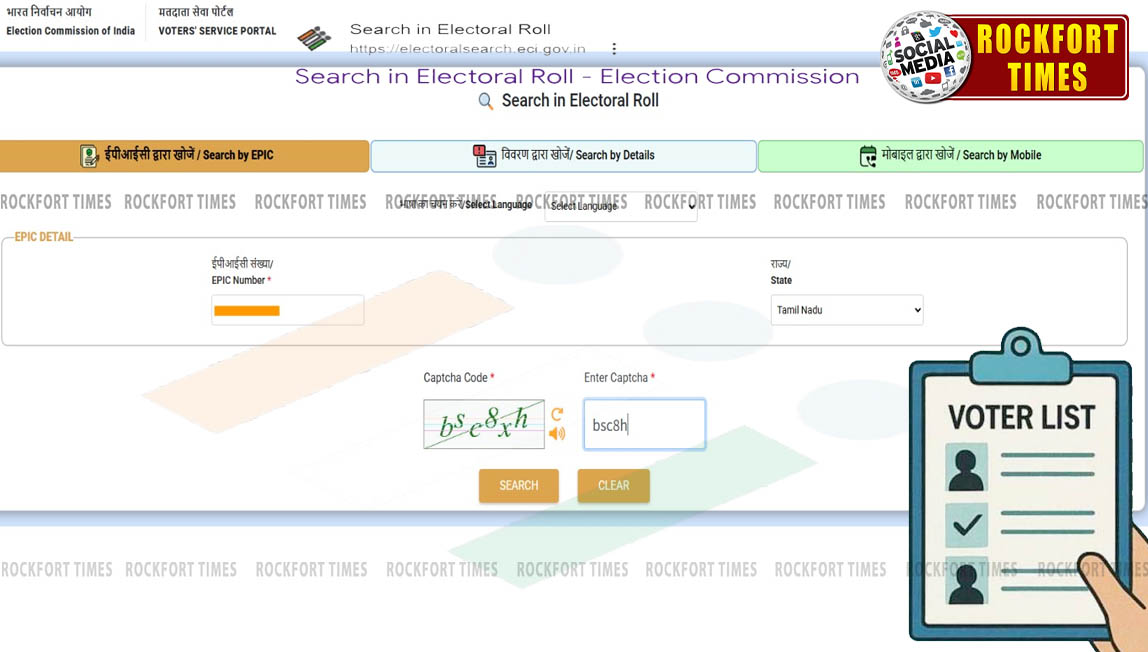Viewport: 1148px width, 652px height.
Task: Click the EPIC card icon in first tab
Action: (89, 156)
